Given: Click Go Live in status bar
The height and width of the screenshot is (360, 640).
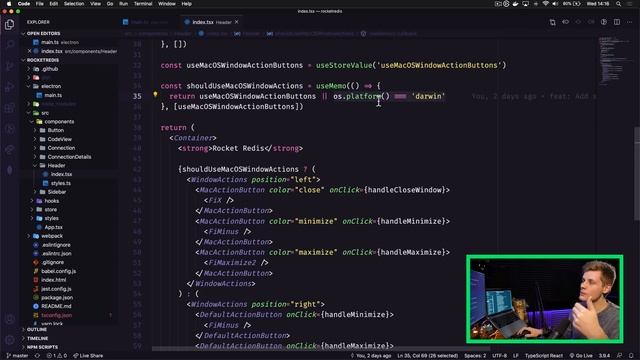Looking at the screenshot, I should point(581,356).
